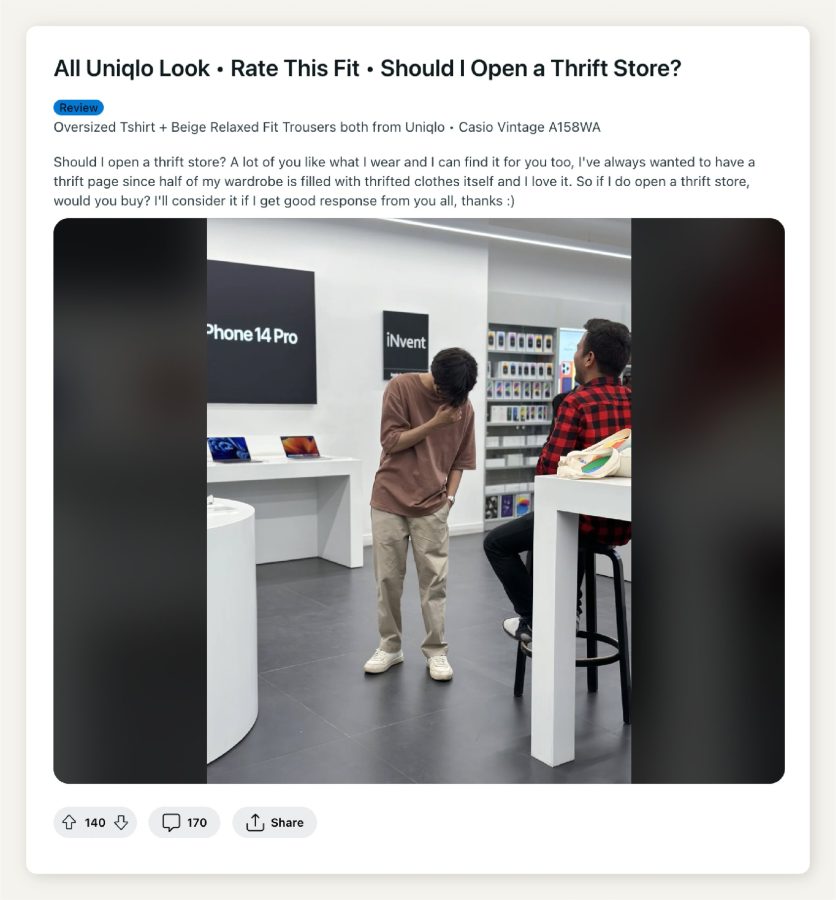The width and height of the screenshot is (836, 900).
Task: Click the blurred left side of image
Action: pyautogui.click(x=130, y=501)
